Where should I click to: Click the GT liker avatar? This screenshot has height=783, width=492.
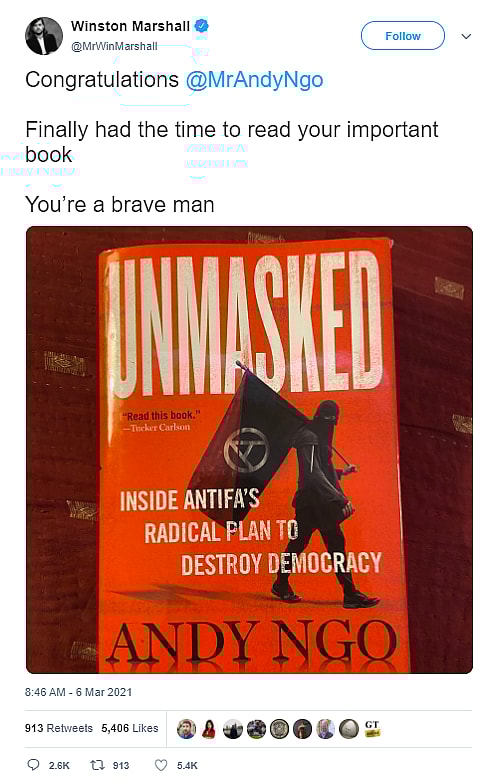(372, 729)
